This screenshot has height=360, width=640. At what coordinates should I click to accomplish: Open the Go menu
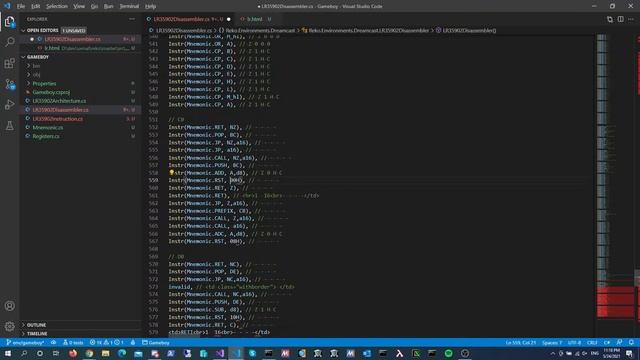click(94, 7)
